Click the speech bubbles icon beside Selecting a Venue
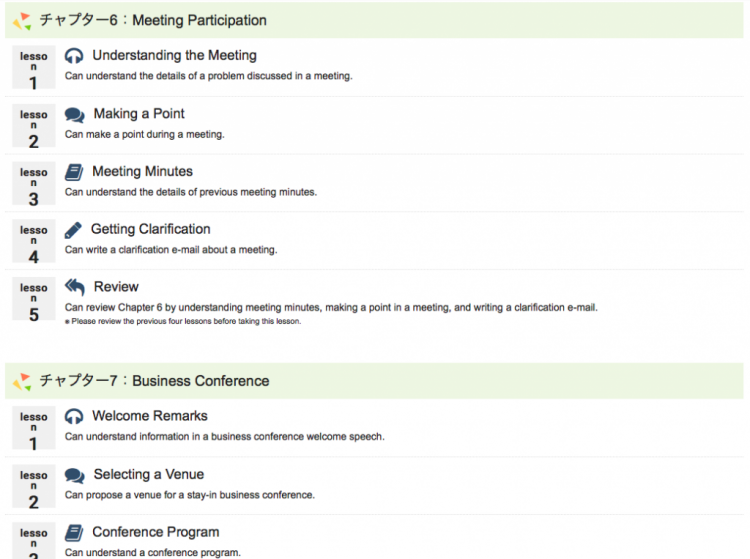The height and width of the screenshot is (559, 750). pos(75,475)
